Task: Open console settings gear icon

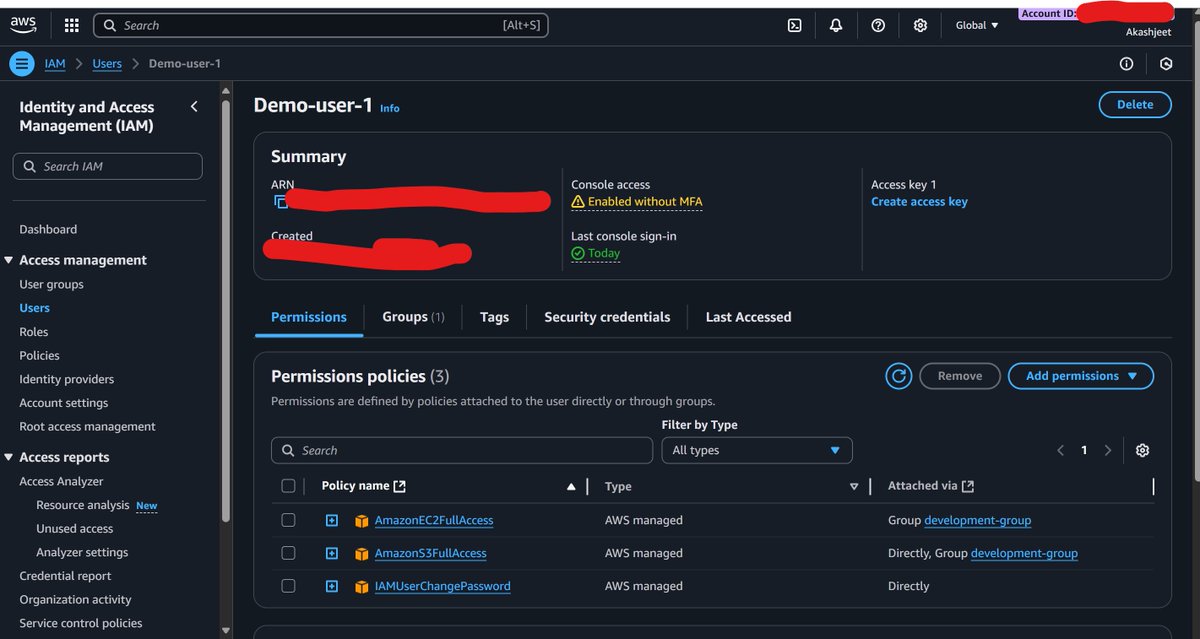Action: point(920,26)
